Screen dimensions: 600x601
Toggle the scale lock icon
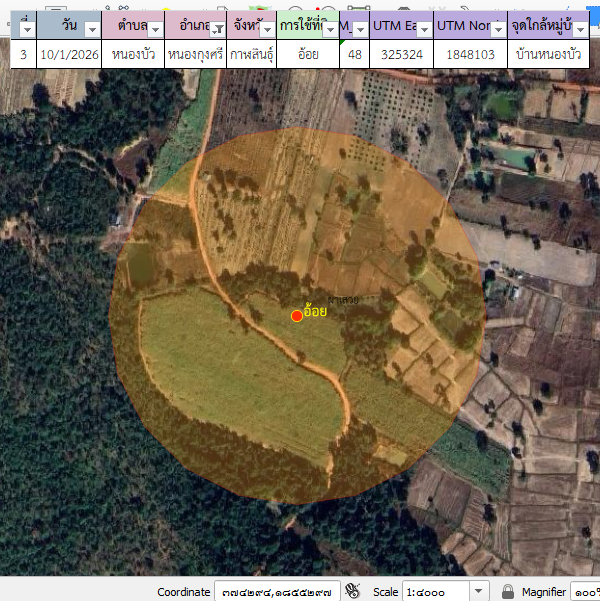point(508,592)
